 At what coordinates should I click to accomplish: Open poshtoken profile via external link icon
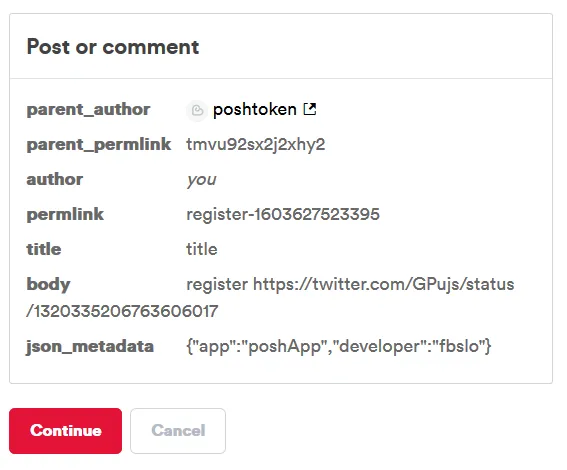click(x=310, y=109)
